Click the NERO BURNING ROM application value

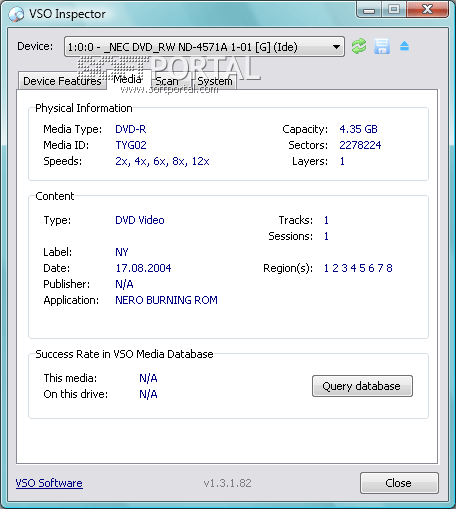(166, 300)
